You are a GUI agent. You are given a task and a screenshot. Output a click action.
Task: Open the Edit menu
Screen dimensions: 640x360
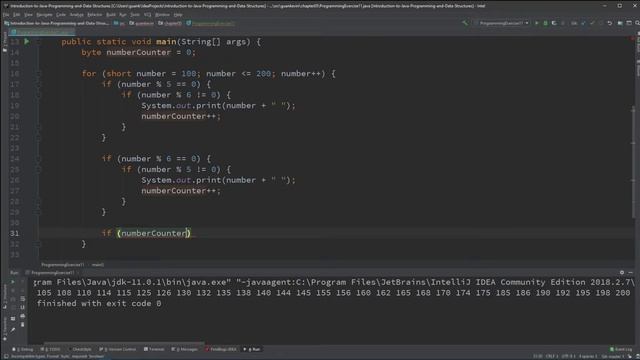point(16,15)
